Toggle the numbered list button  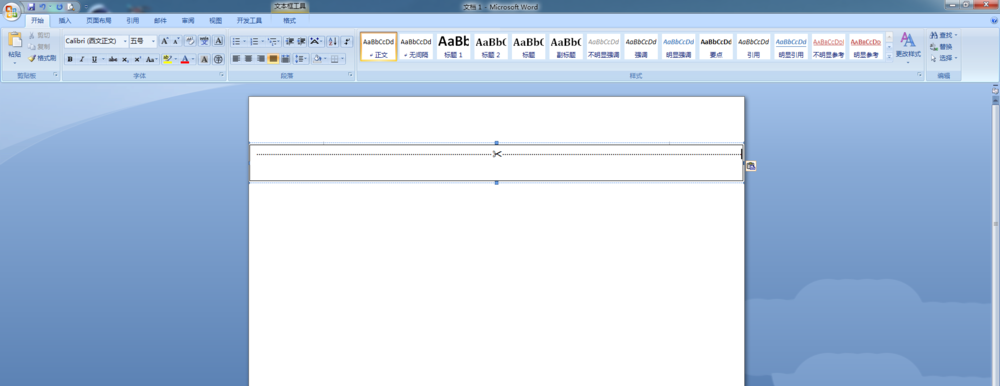point(254,41)
